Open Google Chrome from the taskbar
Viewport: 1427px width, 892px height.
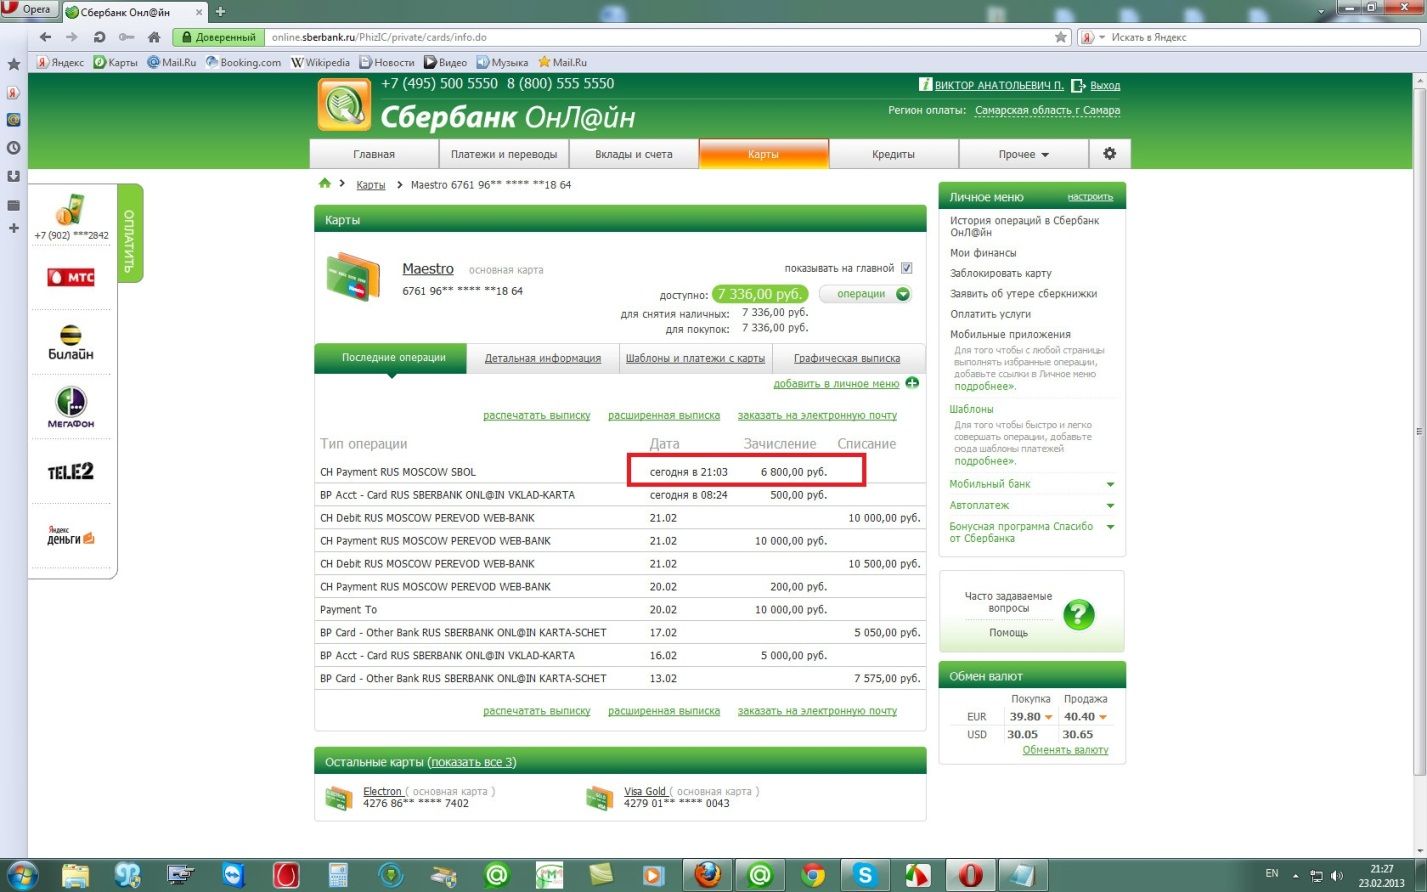point(813,875)
